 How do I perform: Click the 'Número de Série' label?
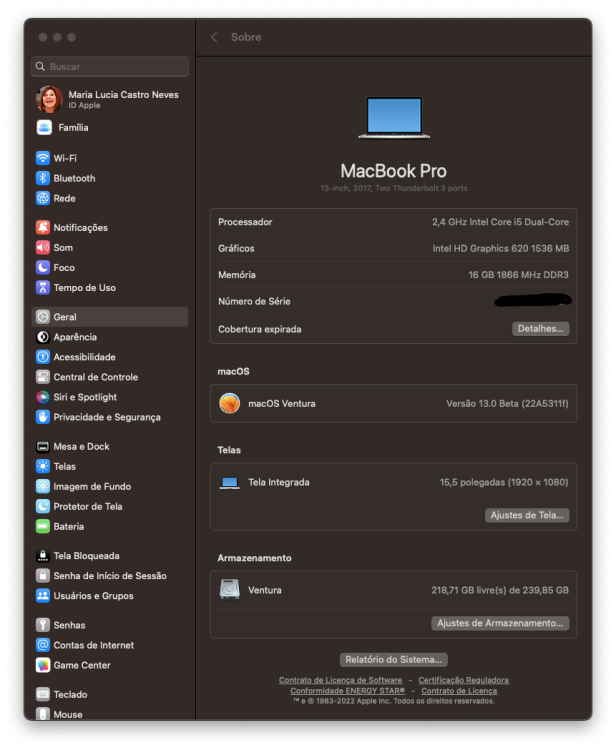(254, 301)
